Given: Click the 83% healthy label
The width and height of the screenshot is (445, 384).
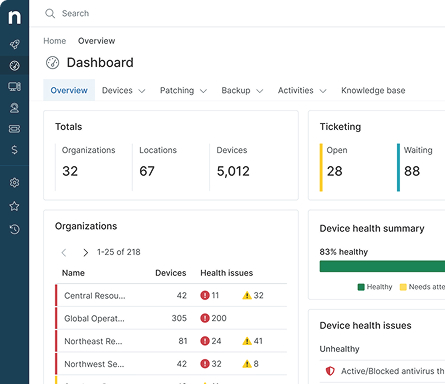Looking at the screenshot, I should (x=344, y=252).
